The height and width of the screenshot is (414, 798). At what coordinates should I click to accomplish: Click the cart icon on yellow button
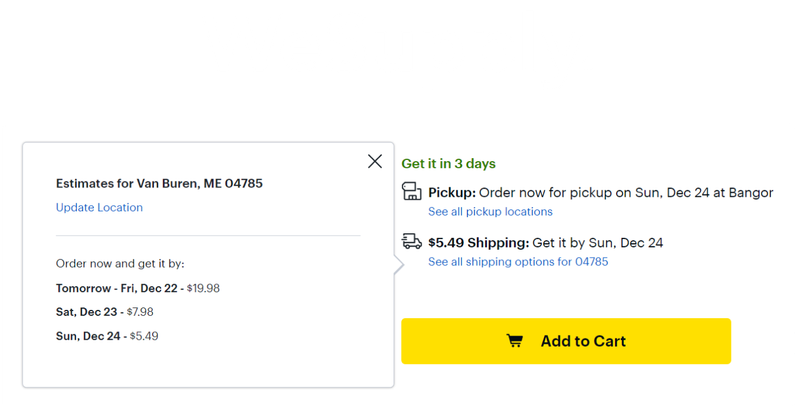514,341
